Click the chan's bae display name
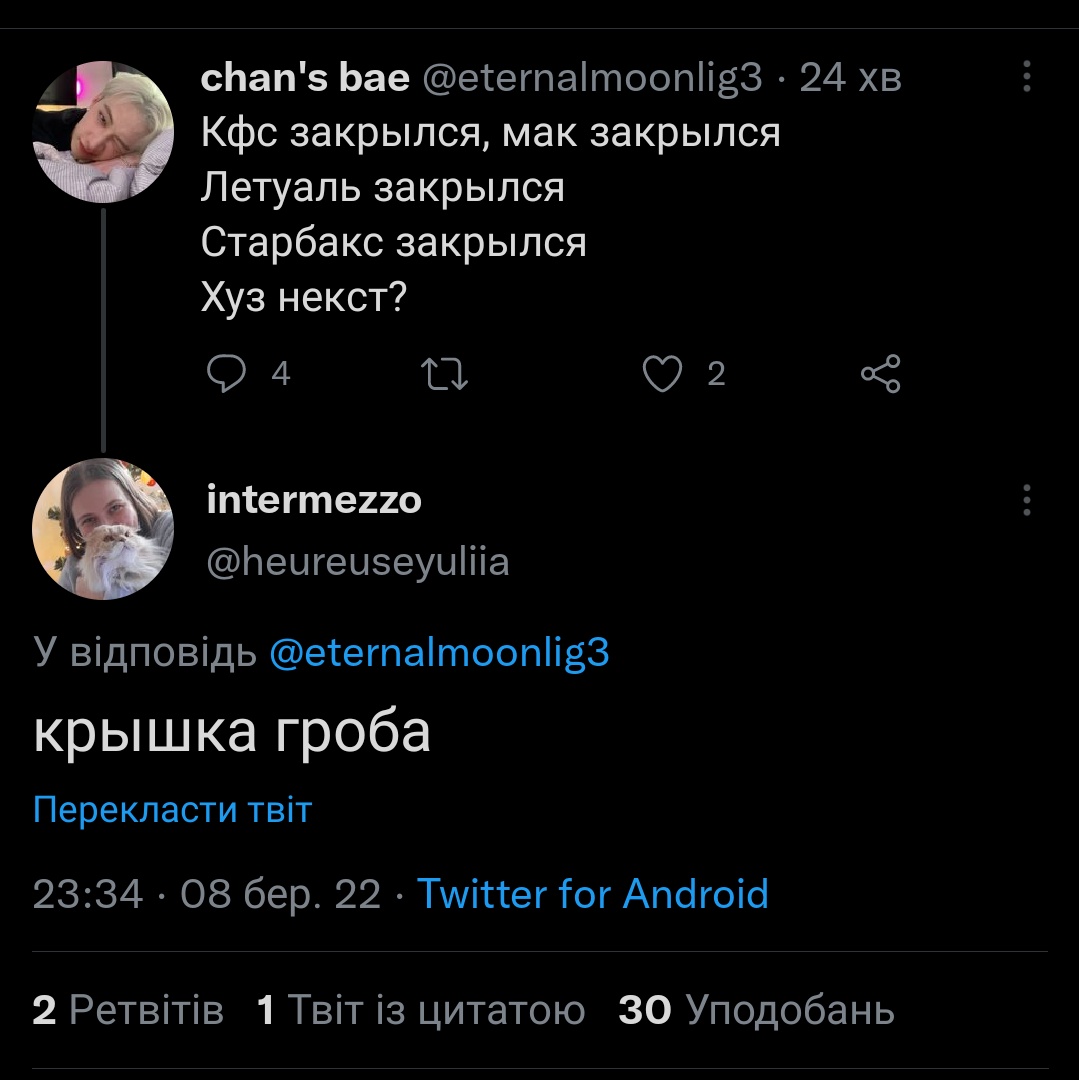The width and height of the screenshot is (1079, 1080). click(x=305, y=78)
